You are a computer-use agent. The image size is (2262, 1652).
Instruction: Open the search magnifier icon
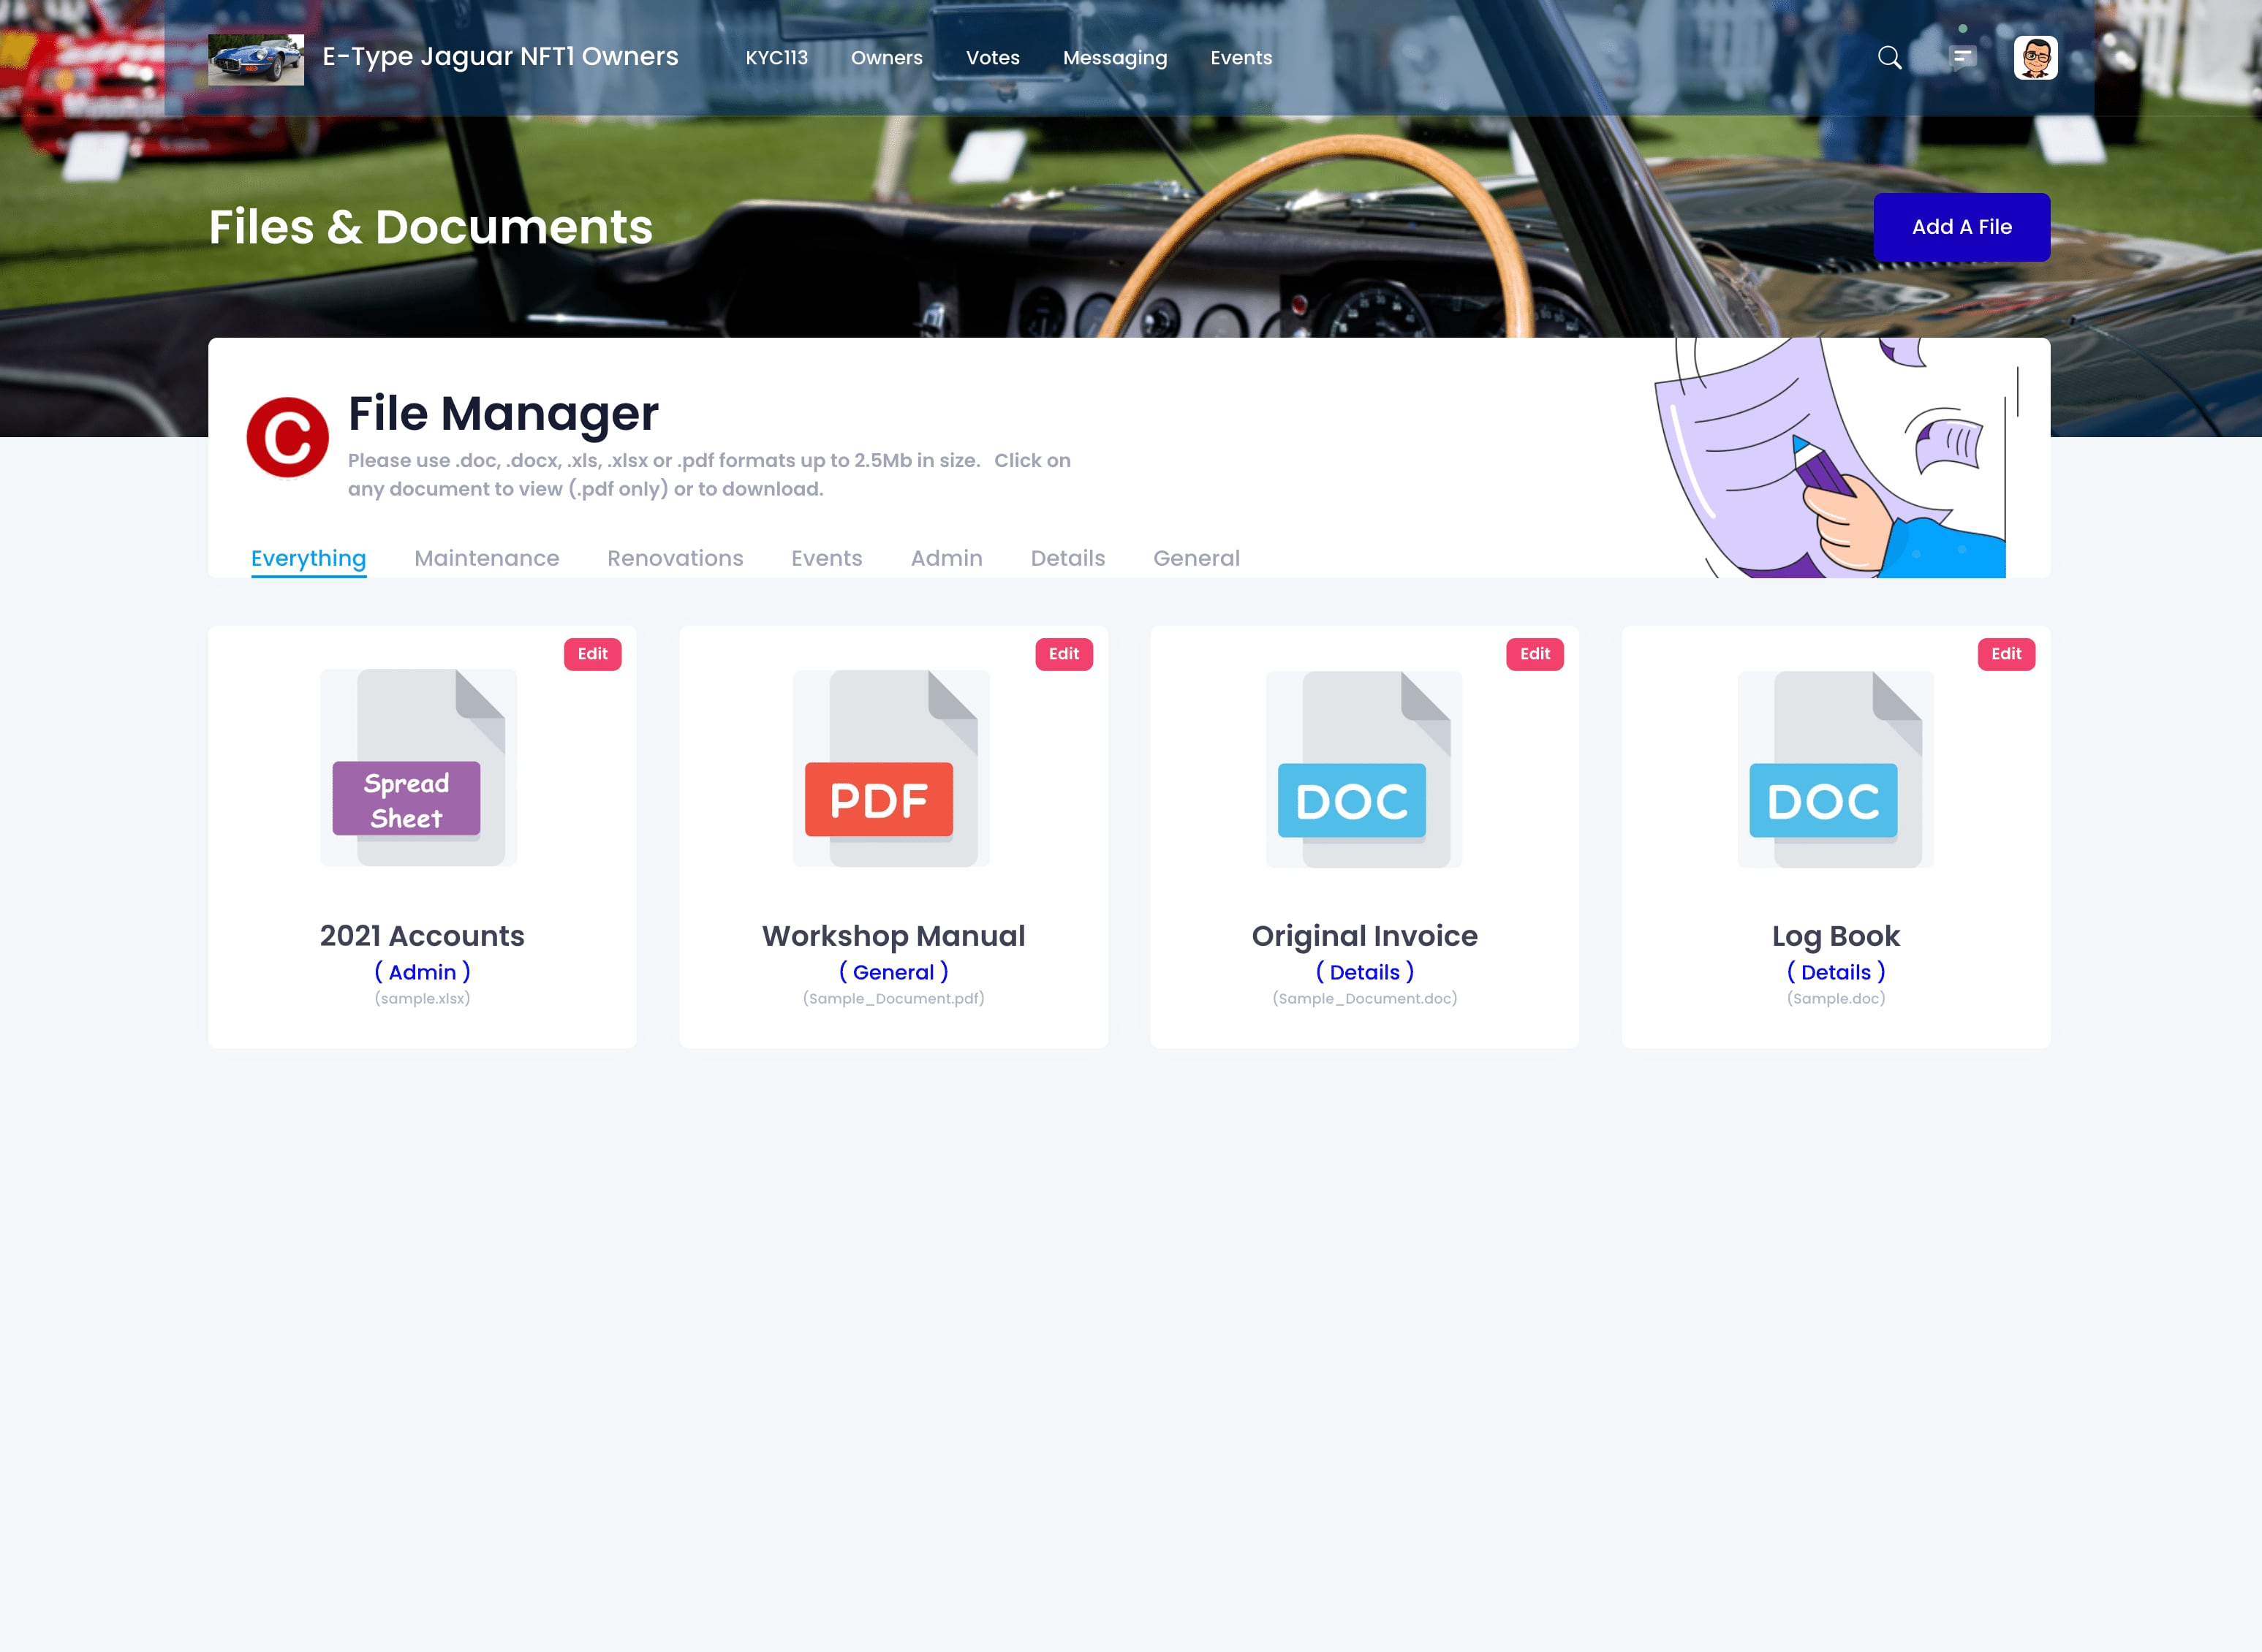point(1889,58)
